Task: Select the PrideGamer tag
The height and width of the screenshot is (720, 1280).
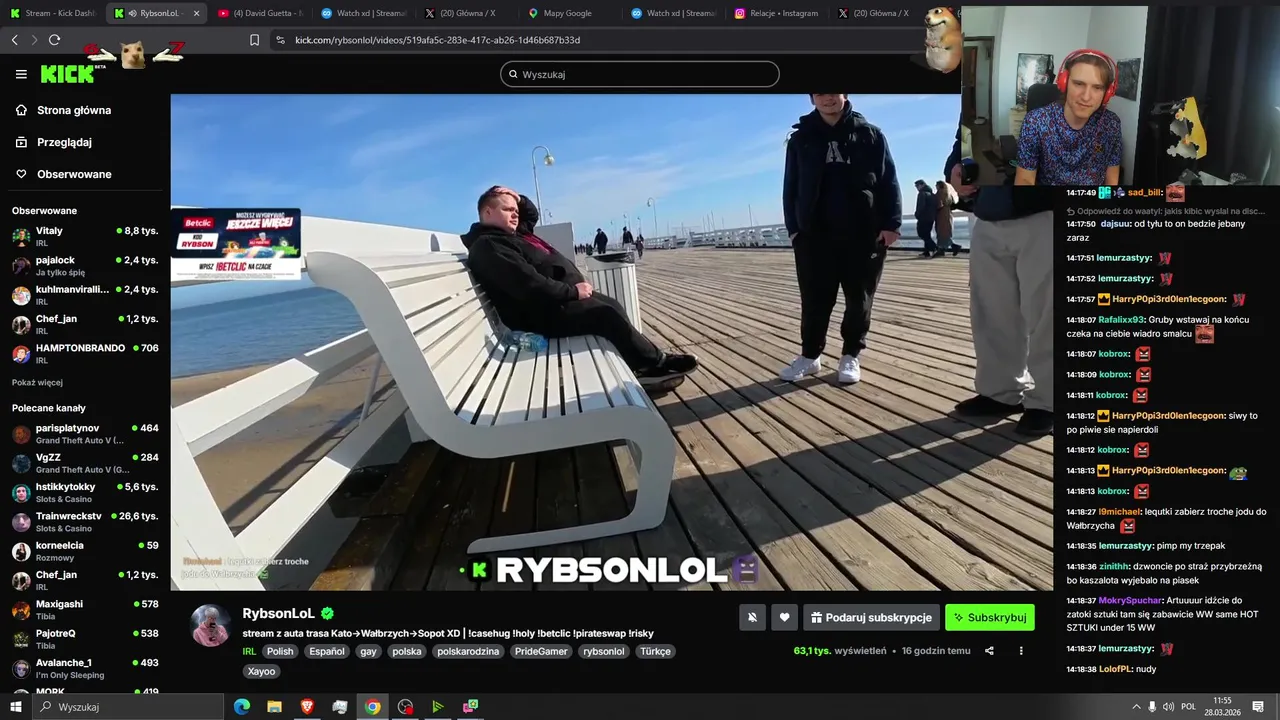Action: coord(541,651)
